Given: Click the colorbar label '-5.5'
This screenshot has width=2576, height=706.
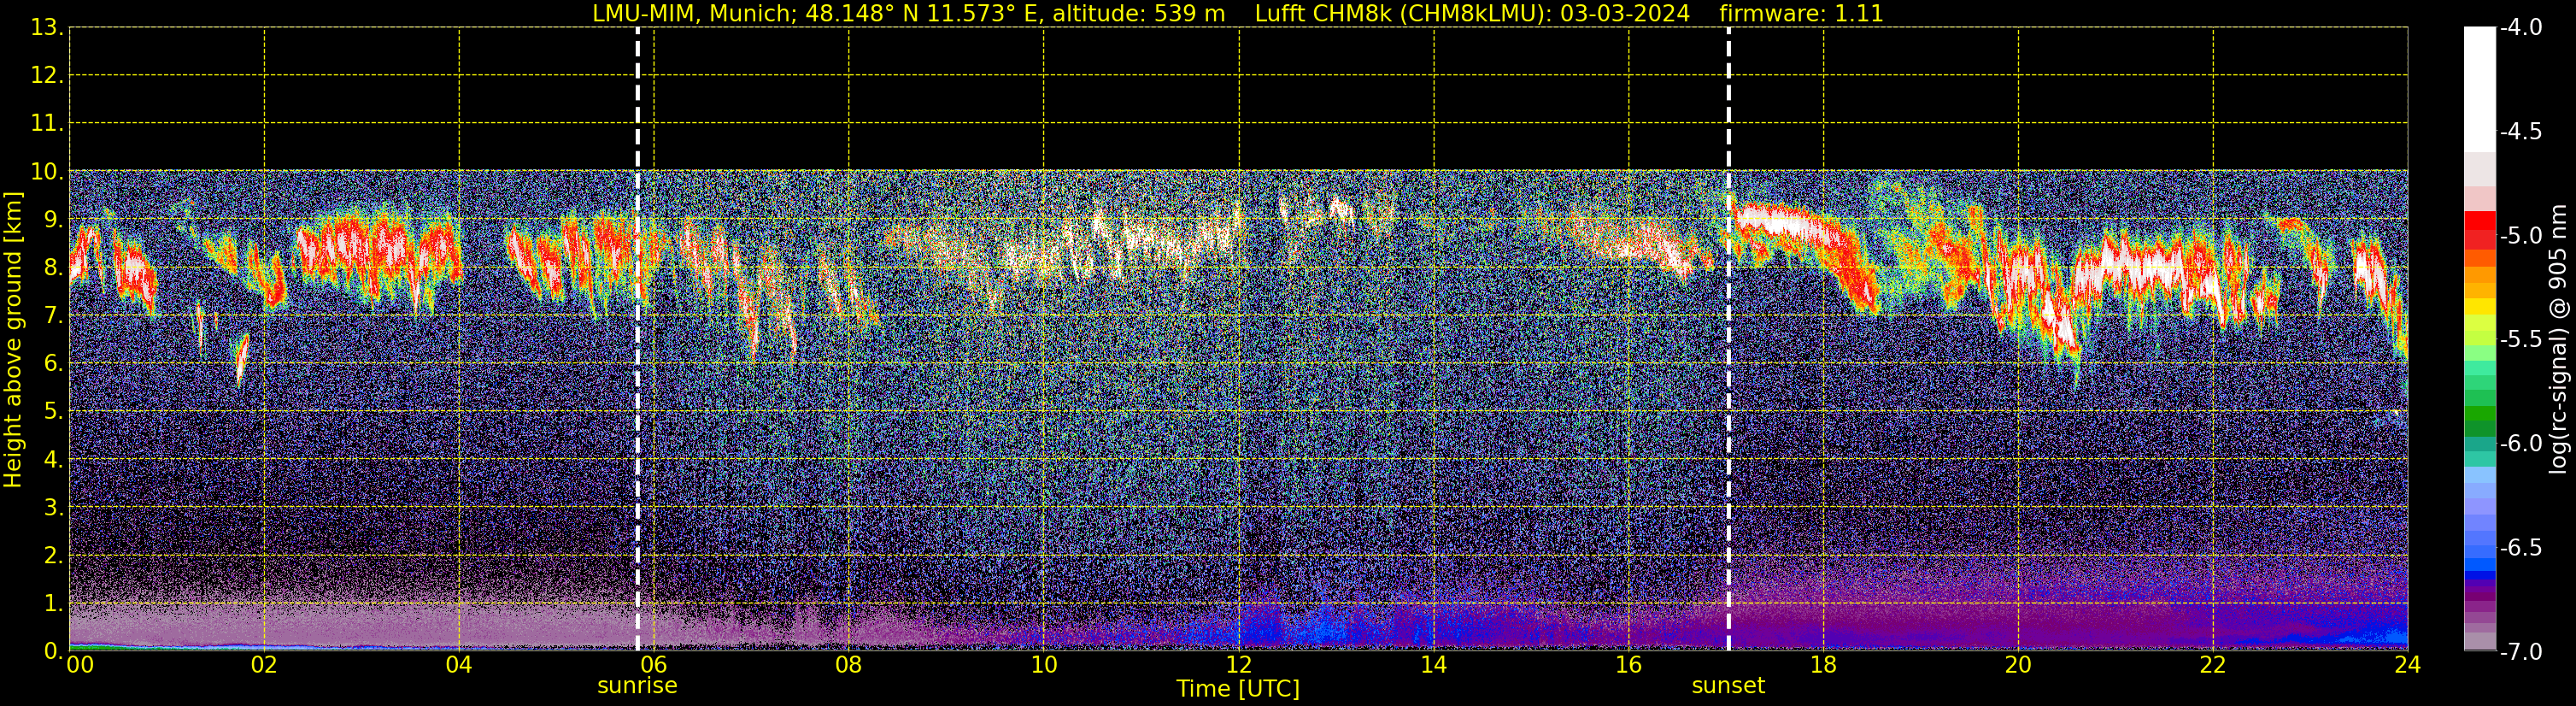Looking at the screenshot, I should (2521, 340).
